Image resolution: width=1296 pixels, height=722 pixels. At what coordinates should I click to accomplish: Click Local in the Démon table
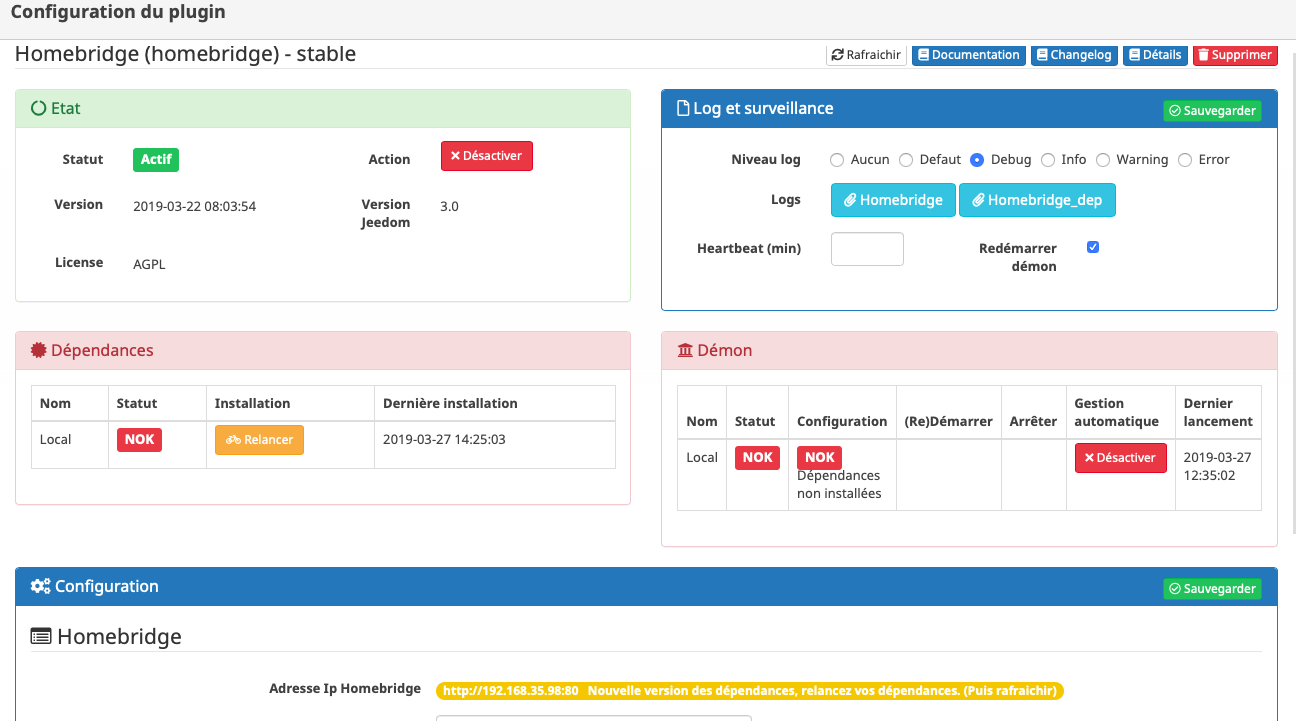702,457
